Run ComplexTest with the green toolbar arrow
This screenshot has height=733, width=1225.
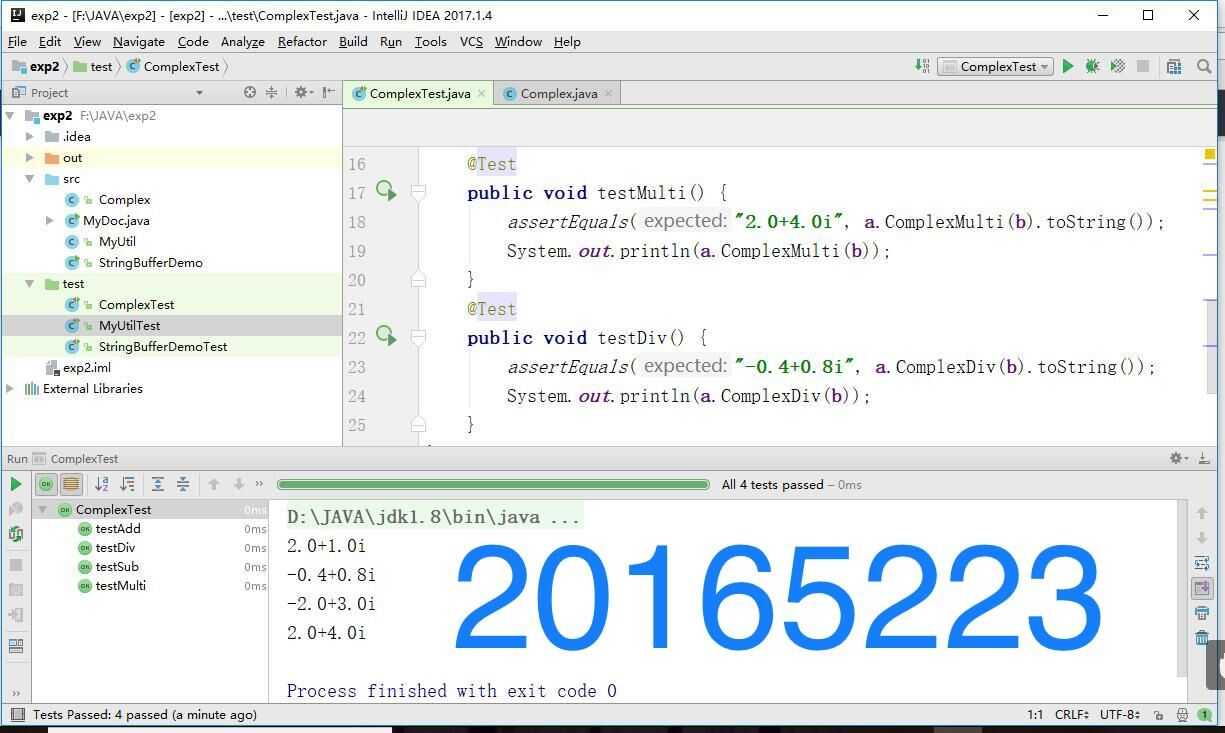pos(1068,66)
